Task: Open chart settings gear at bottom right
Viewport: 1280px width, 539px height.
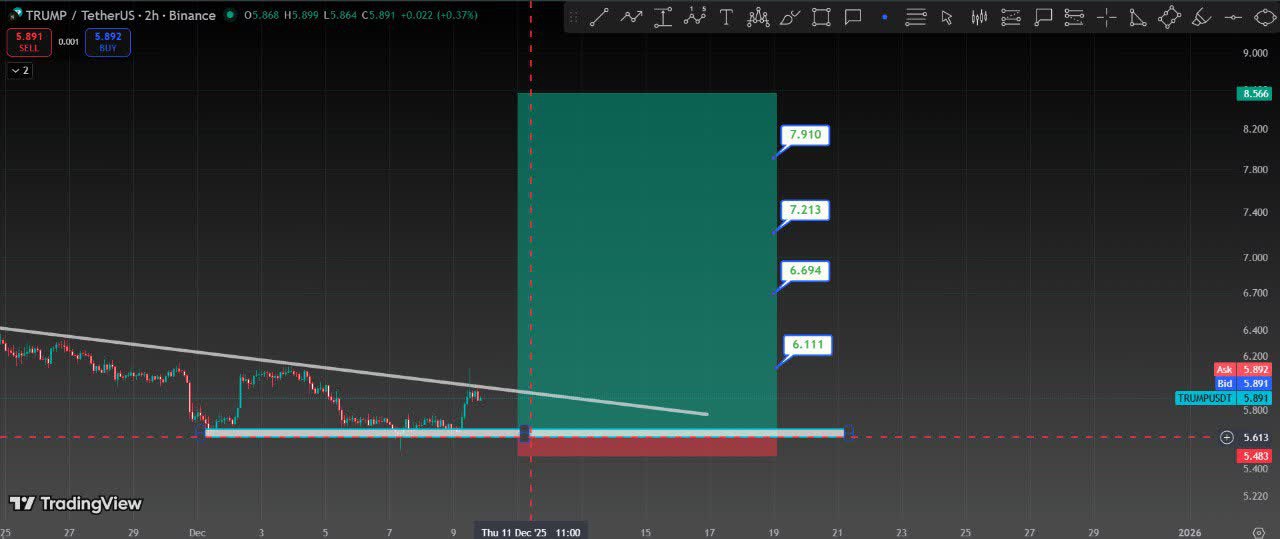Action: (x=1258, y=532)
